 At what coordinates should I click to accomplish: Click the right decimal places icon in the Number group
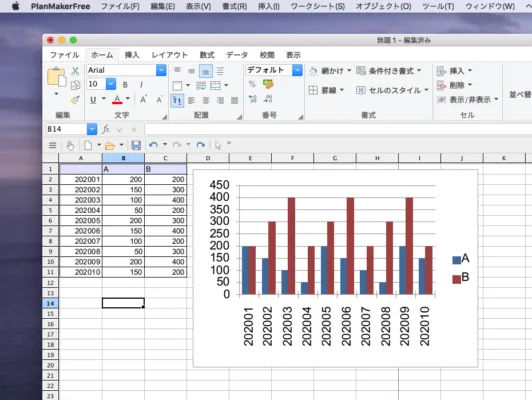click(x=268, y=99)
